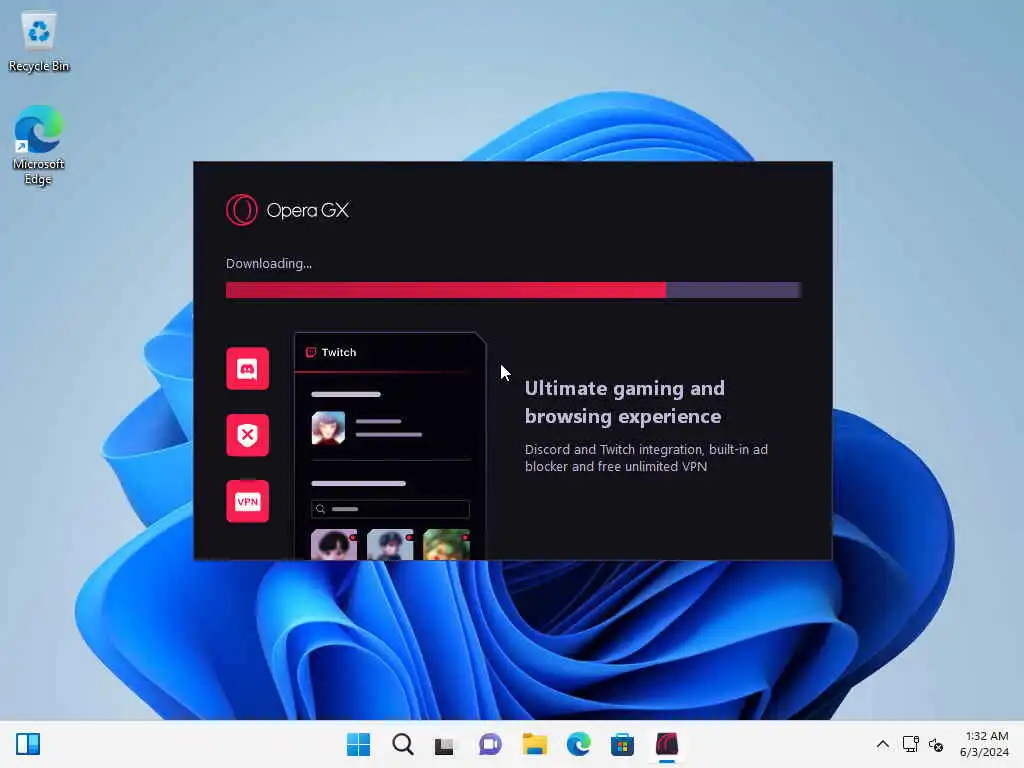
Task: Click the Twitch logo icon in panel header
Action: (x=311, y=352)
